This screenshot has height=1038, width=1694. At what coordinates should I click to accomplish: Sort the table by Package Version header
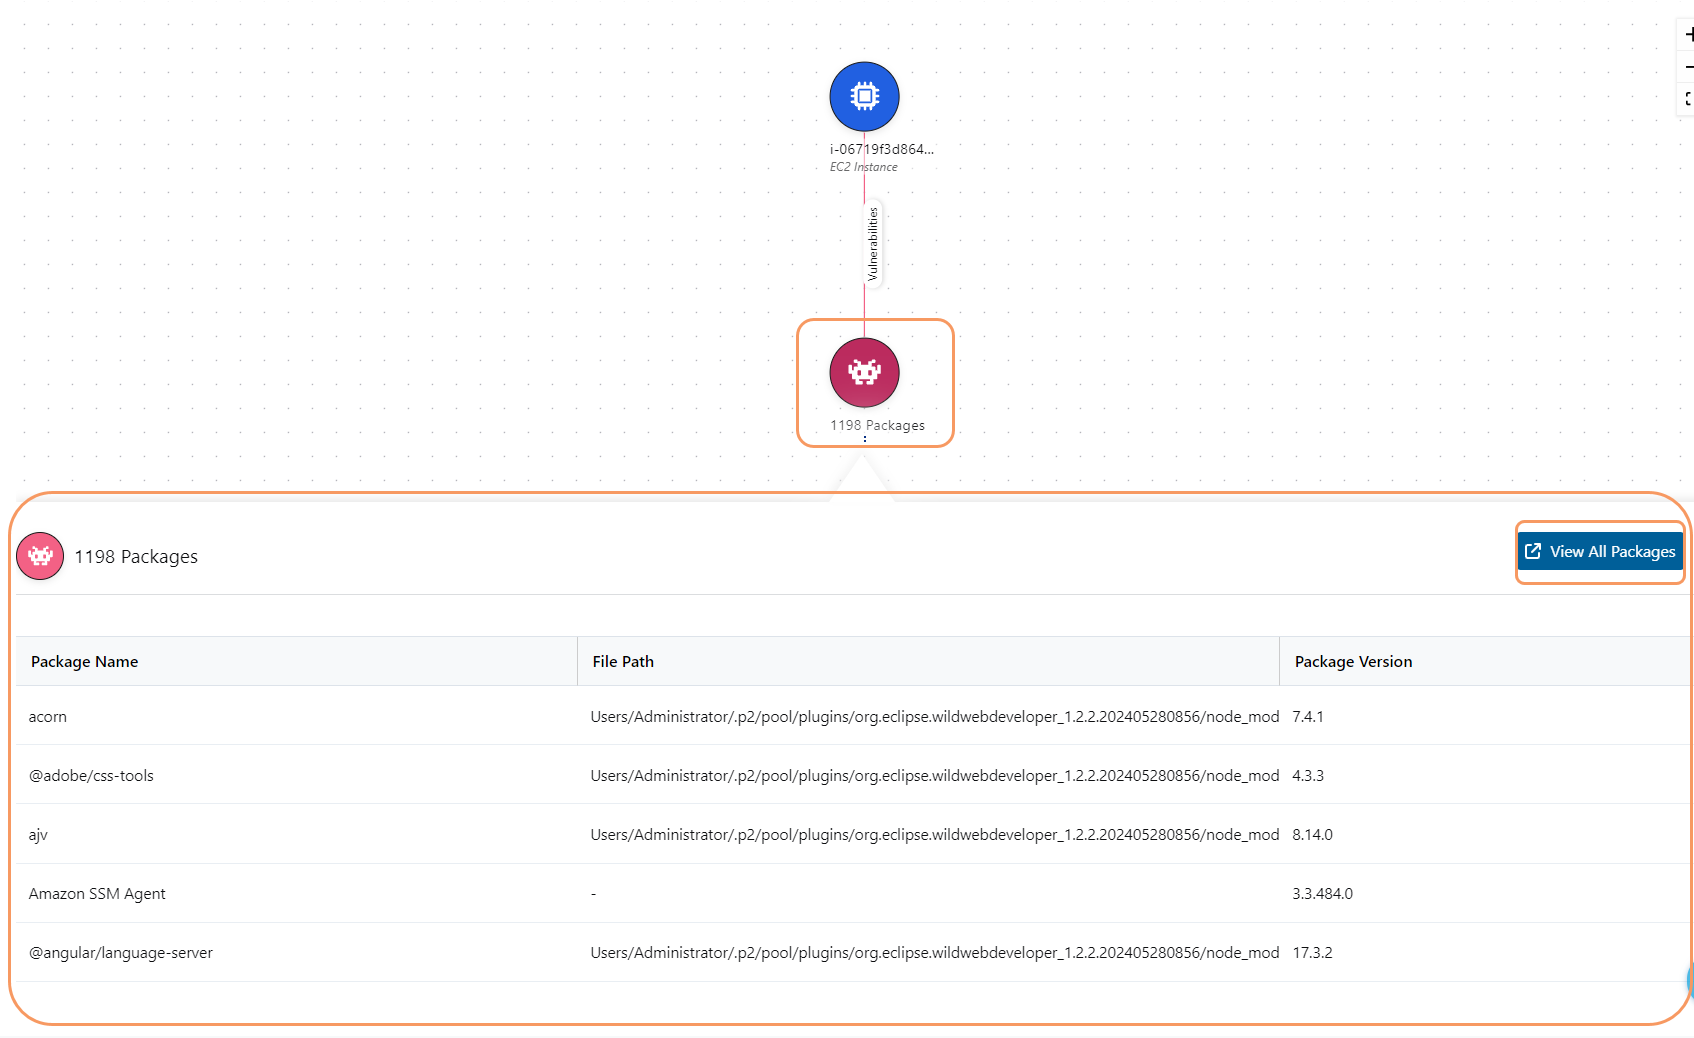(1353, 661)
